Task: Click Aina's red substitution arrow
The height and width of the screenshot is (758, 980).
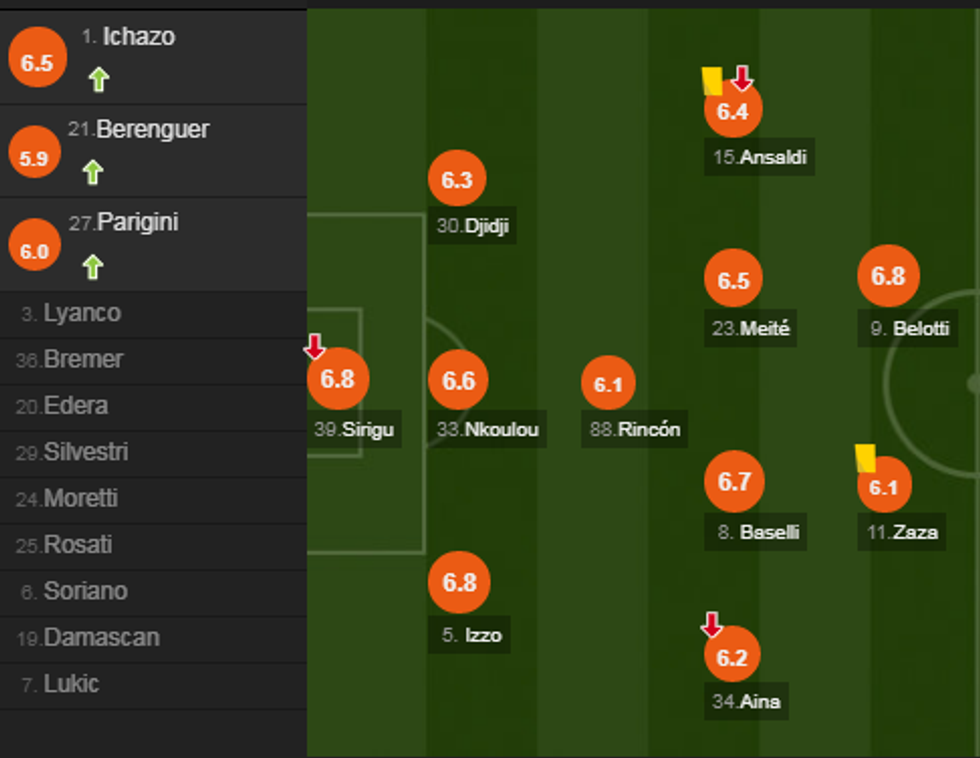Action: click(x=711, y=625)
